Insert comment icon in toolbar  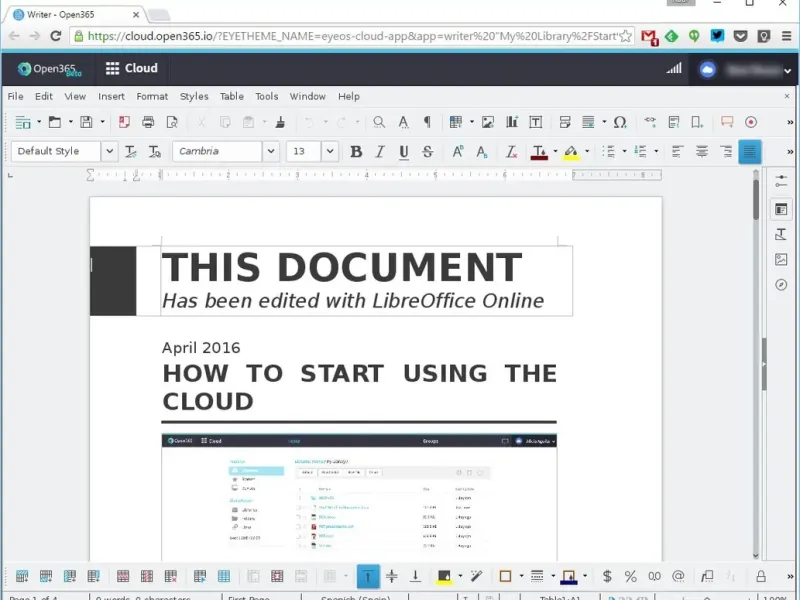pyautogui.click(x=727, y=122)
